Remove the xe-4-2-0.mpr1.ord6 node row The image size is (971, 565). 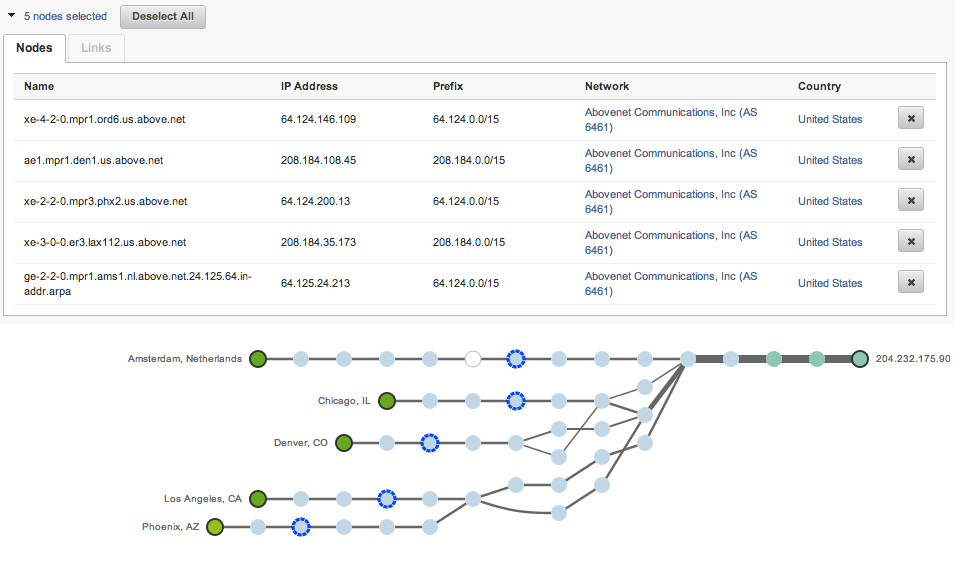pyautogui.click(x=910, y=119)
